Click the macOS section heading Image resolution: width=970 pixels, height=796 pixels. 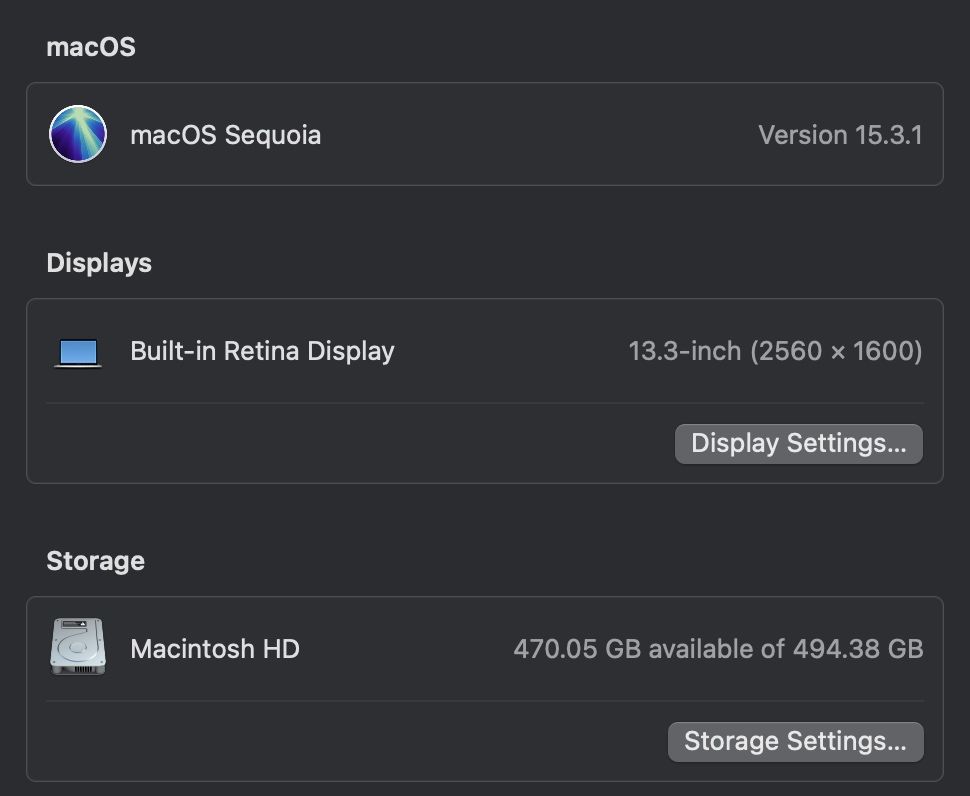pos(91,47)
